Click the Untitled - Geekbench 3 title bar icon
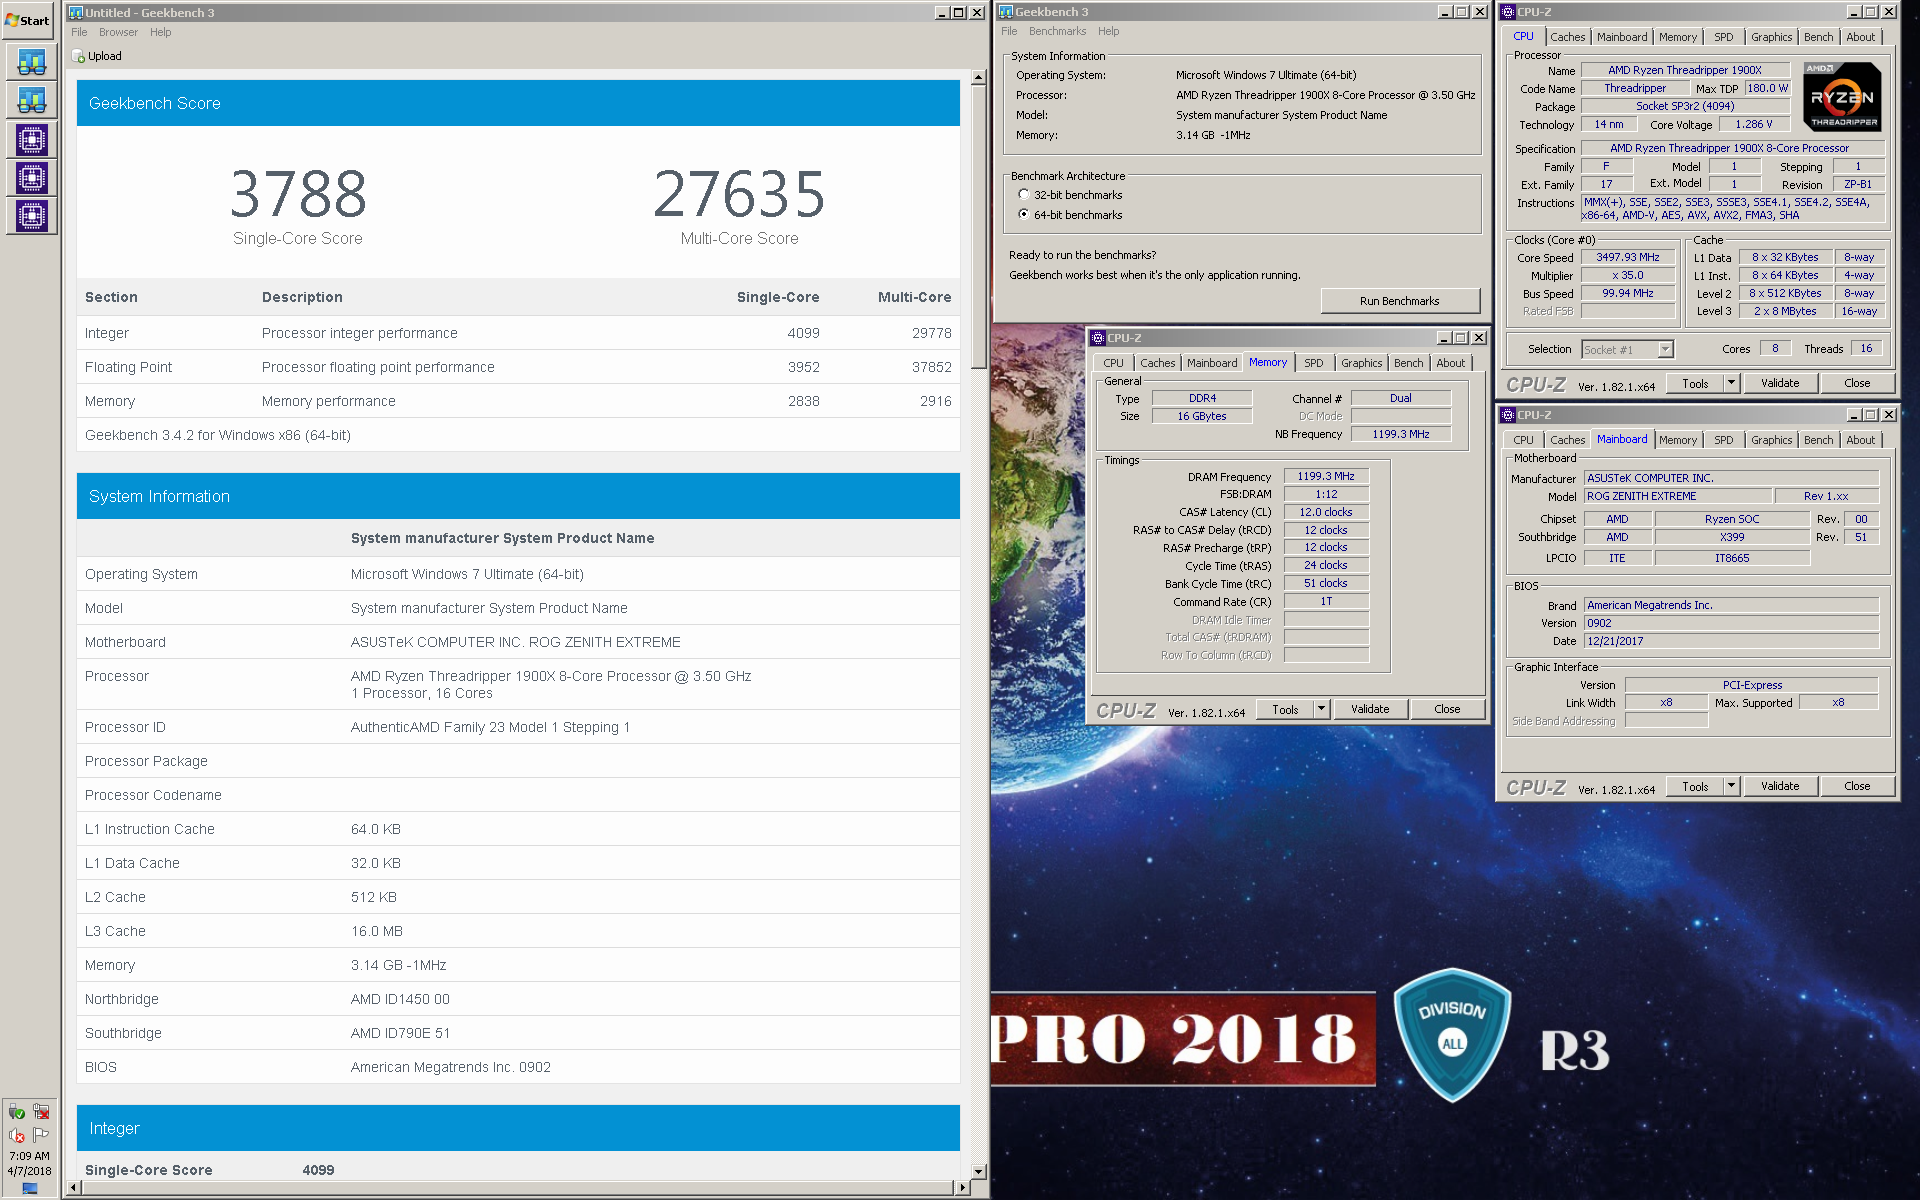 point(76,13)
